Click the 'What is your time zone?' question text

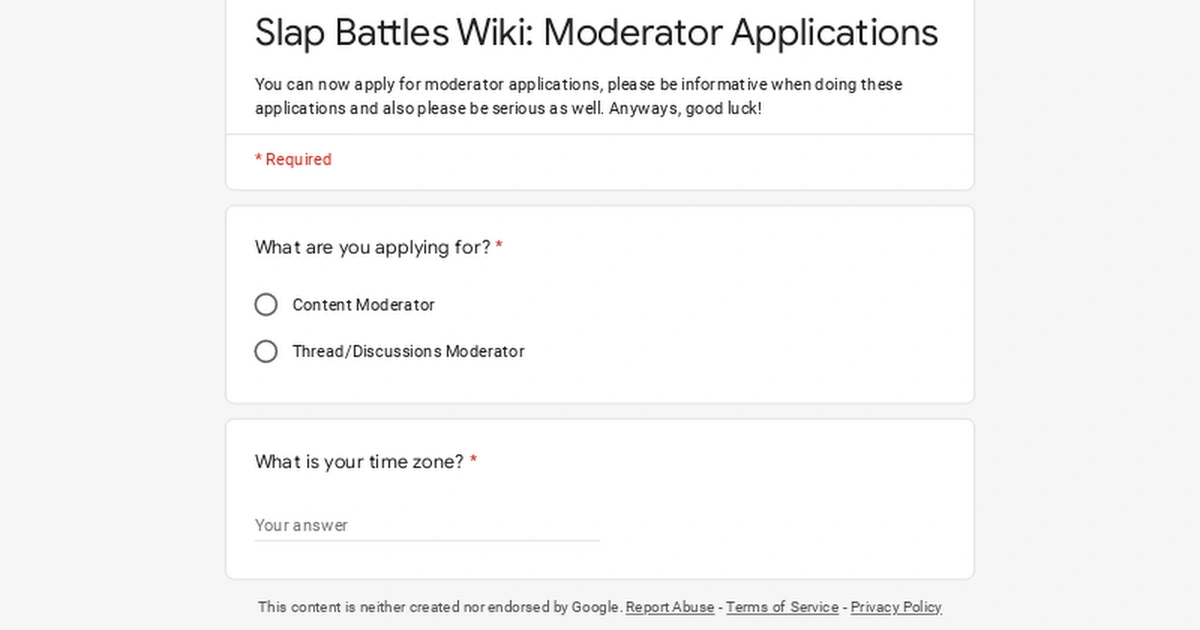coord(357,462)
